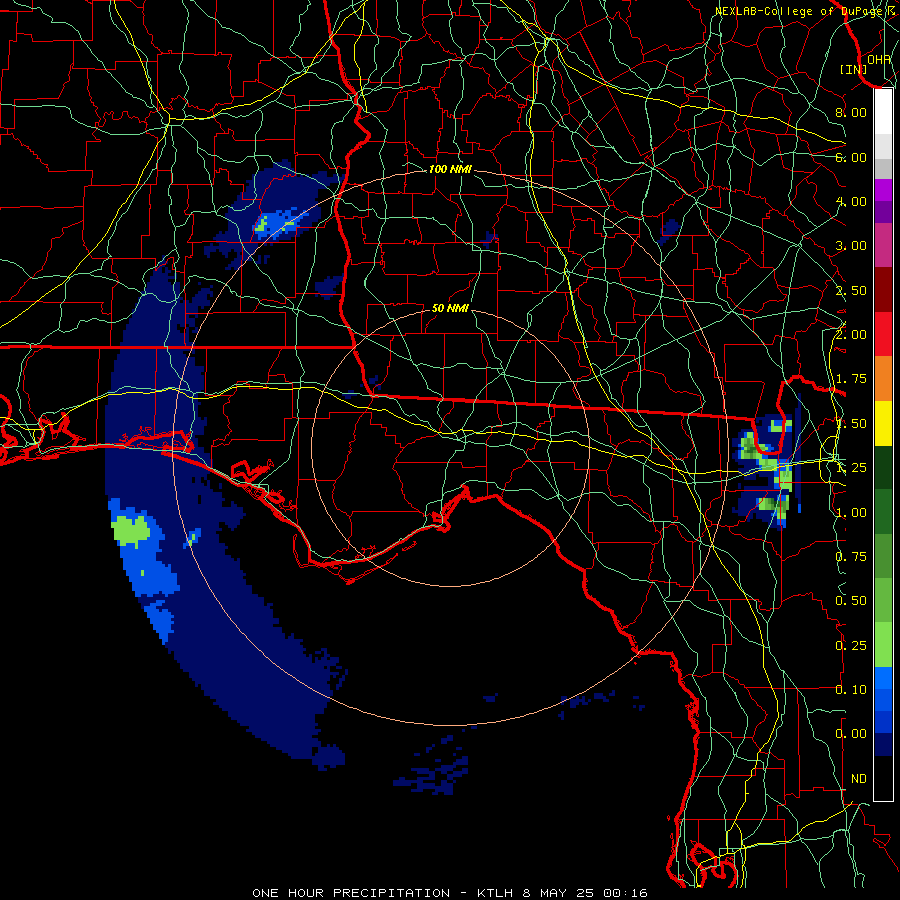Select the 0.25 legend value
The height and width of the screenshot is (900, 900).
pos(851,646)
